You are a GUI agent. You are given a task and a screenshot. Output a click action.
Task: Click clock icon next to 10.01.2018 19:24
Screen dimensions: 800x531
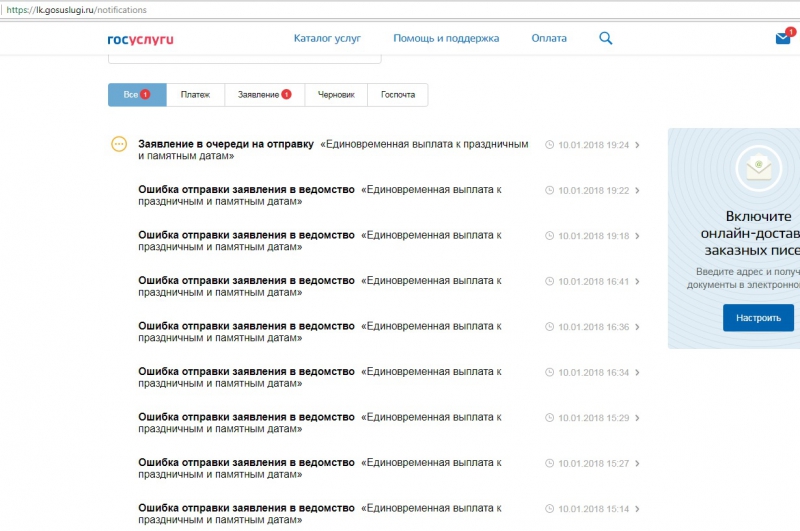coord(549,145)
